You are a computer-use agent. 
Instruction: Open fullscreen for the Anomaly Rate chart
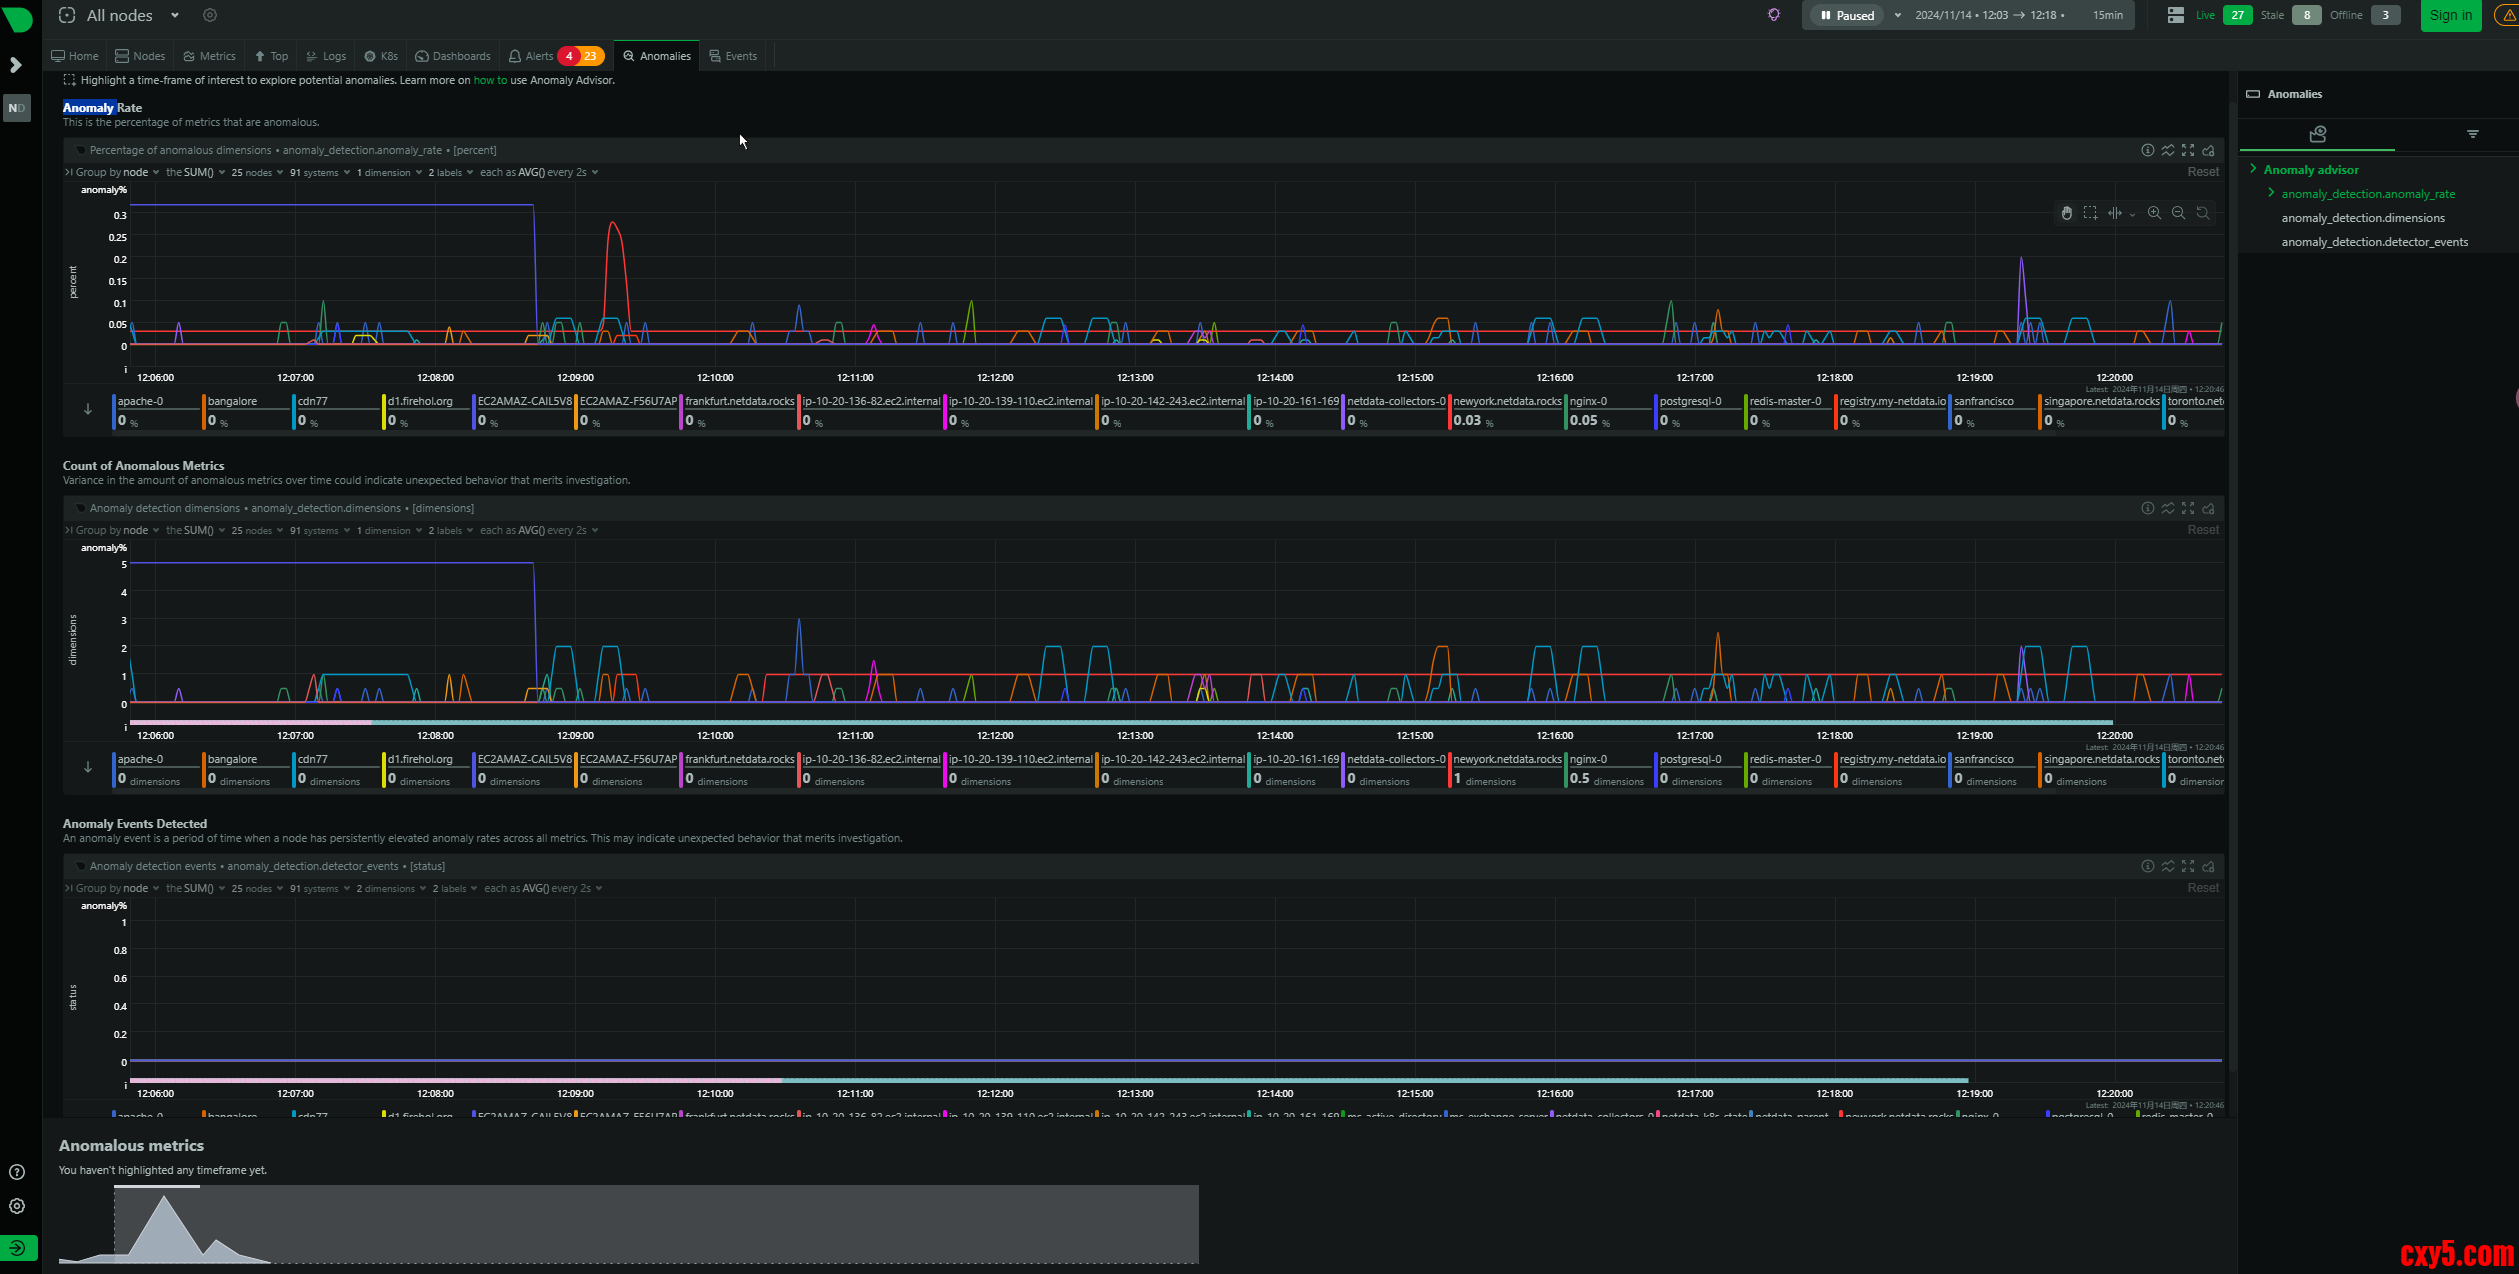2188,150
